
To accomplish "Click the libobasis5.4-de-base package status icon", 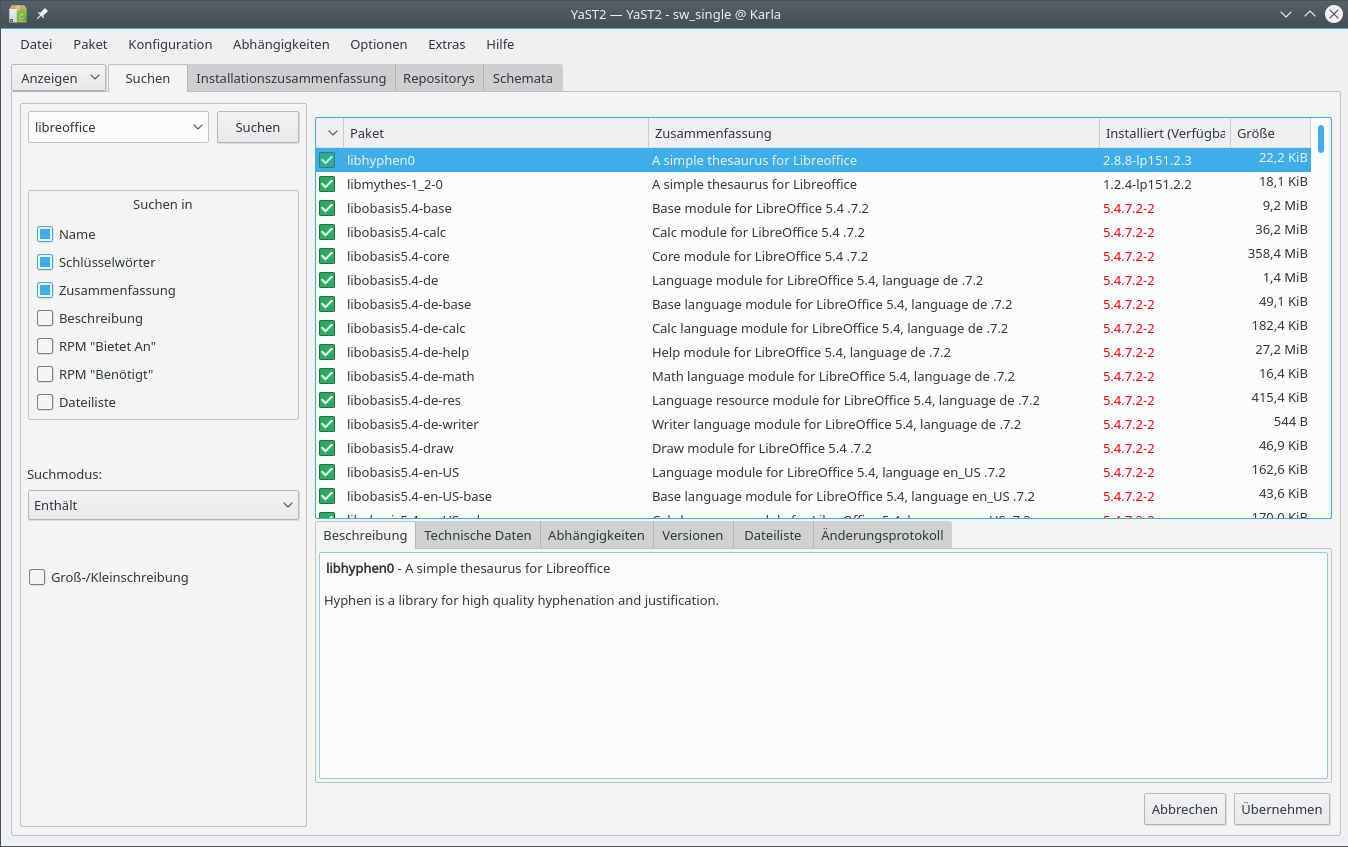I will click(327, 304).
